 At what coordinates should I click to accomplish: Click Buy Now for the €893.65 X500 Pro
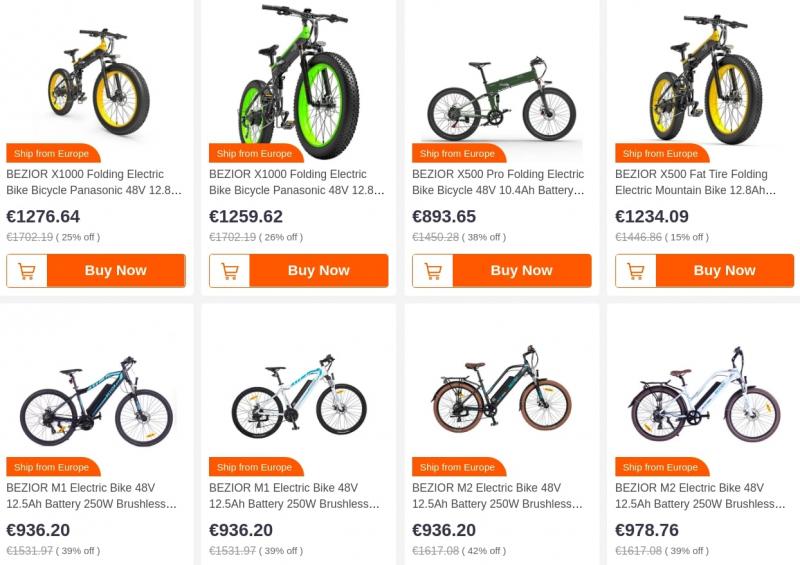tap(521, 271)
